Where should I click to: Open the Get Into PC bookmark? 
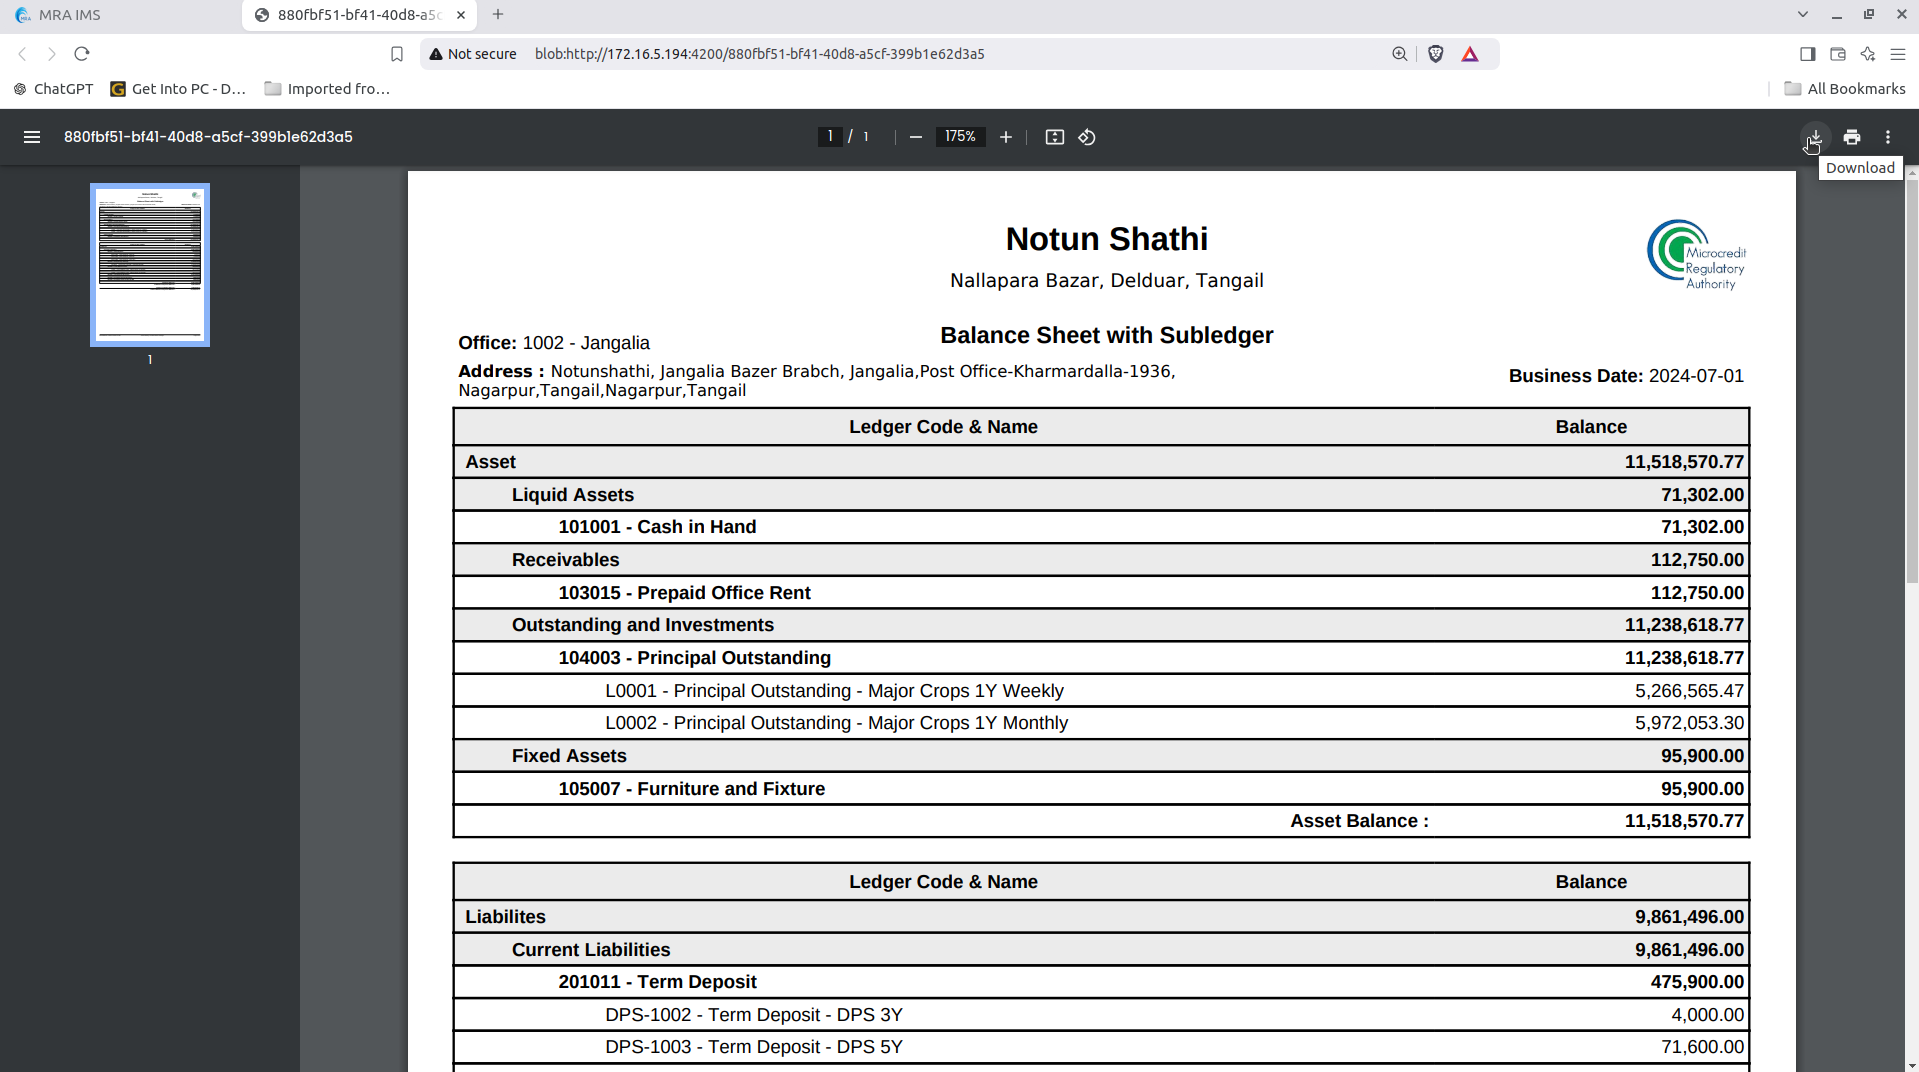[x=178, y=89]
